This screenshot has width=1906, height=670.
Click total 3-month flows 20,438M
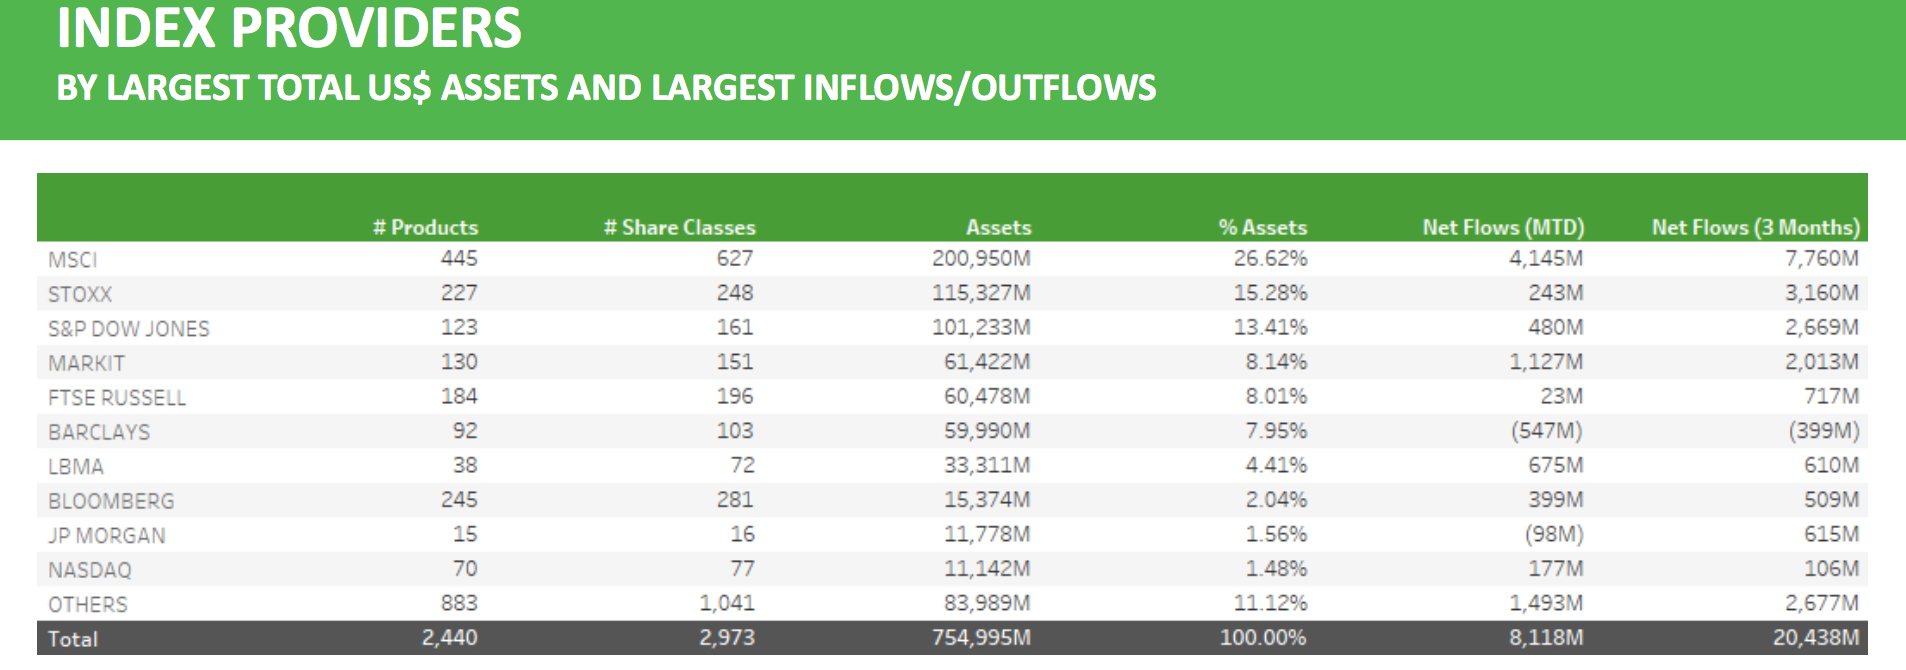[1816, 637]
